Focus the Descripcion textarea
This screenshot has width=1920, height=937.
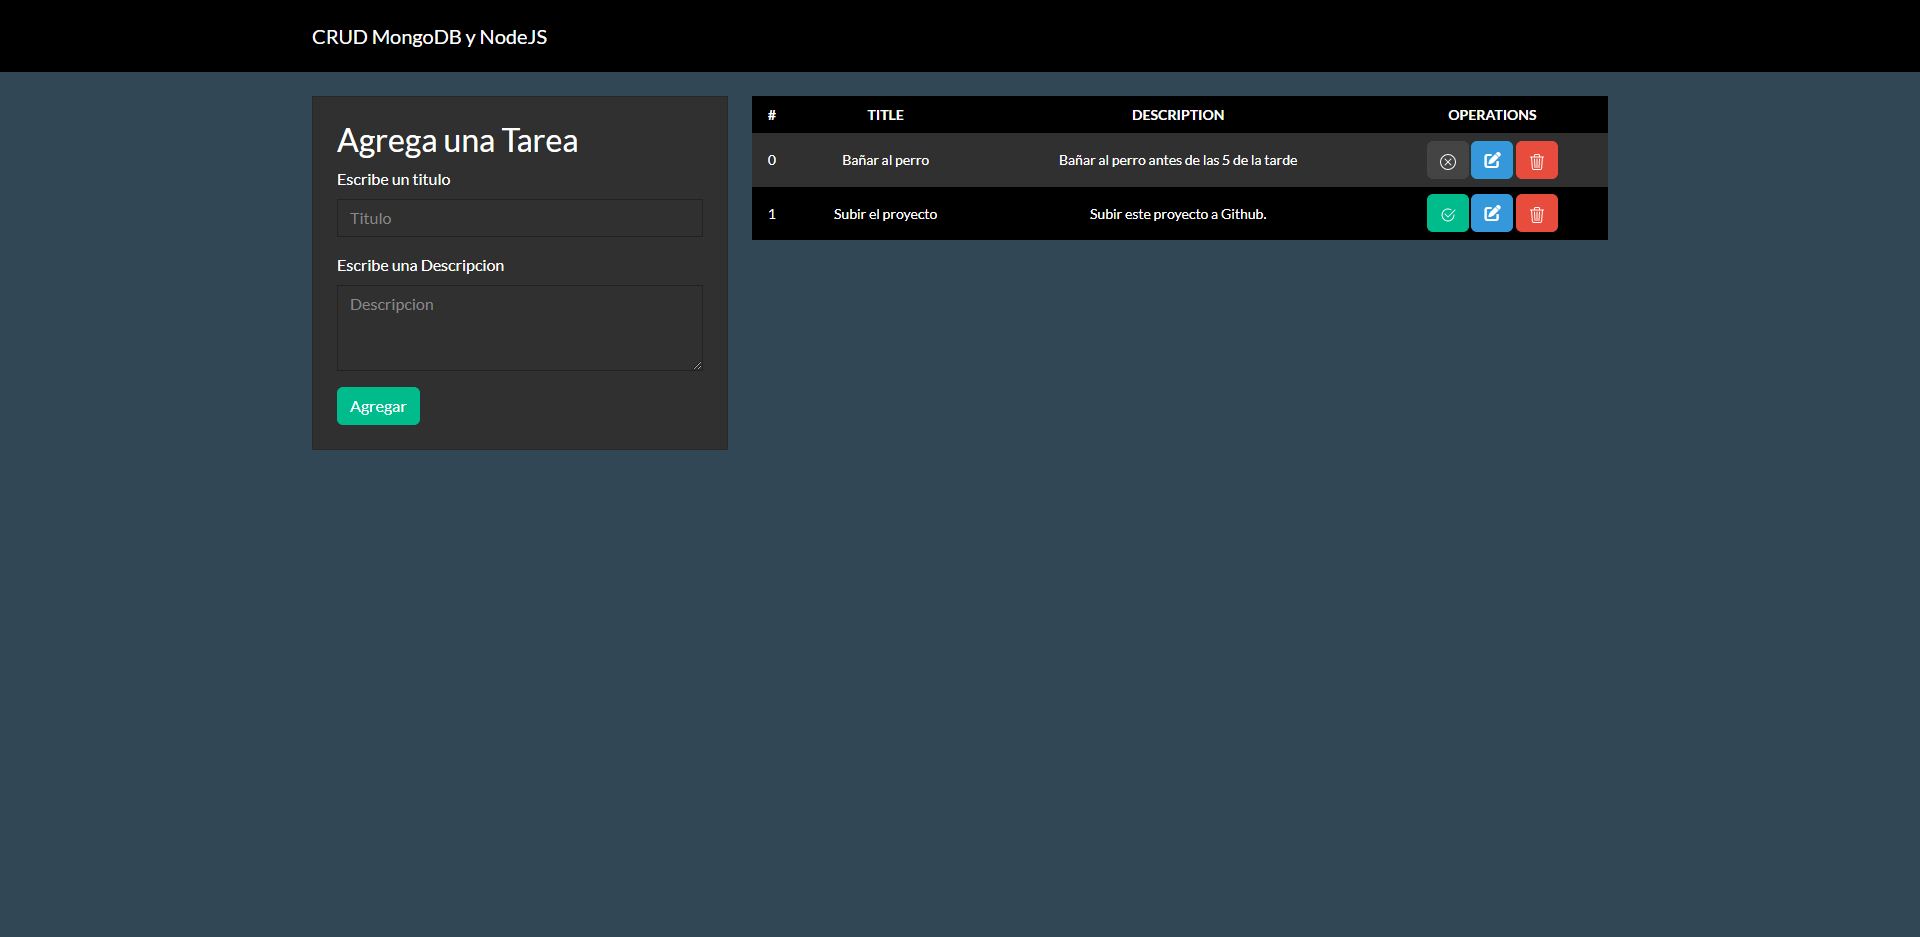point(520,328)
